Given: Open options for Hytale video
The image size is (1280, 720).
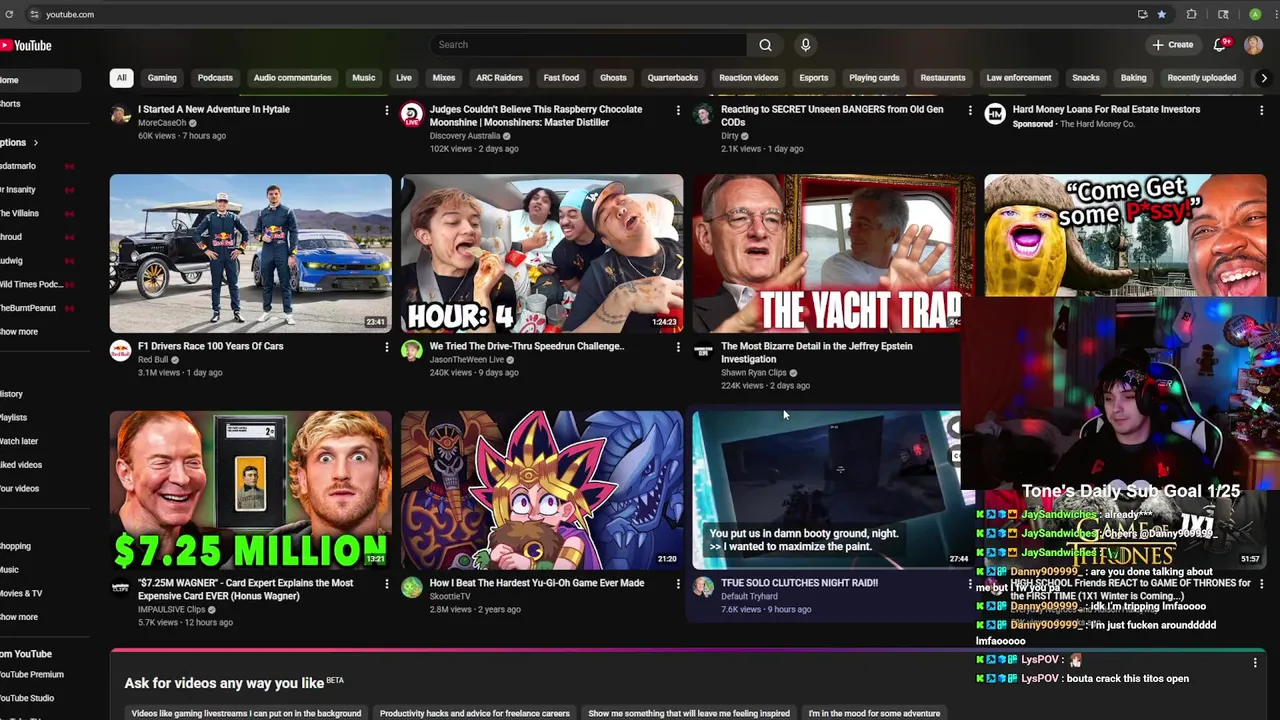Looking at the screenshot, I should [387, 110].
